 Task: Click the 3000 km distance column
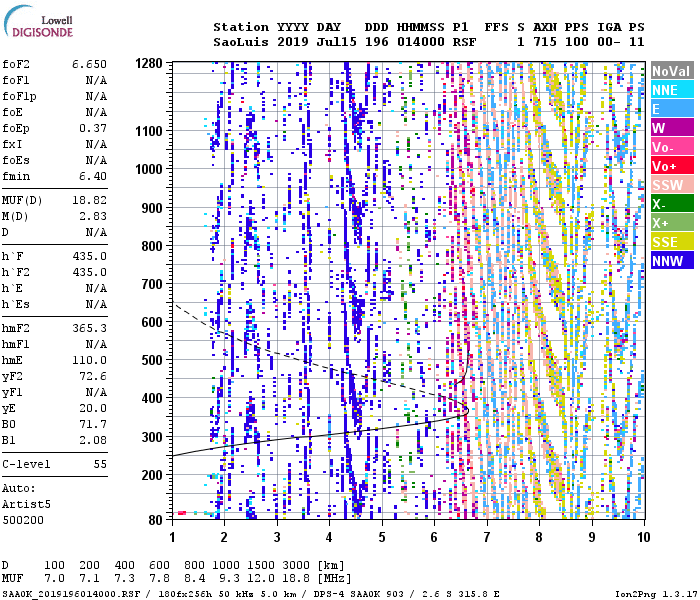point(296,565)
